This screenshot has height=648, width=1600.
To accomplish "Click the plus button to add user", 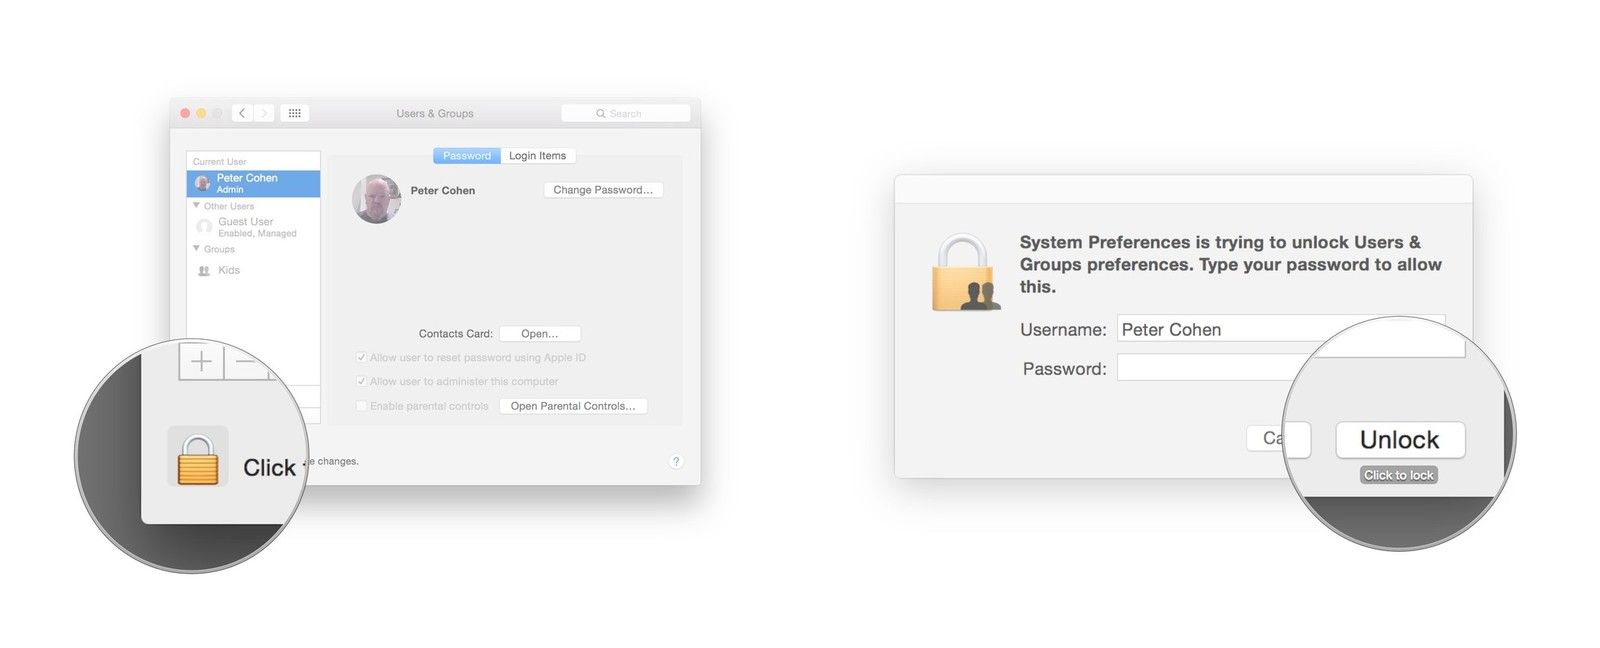I will tap(201, 361).
